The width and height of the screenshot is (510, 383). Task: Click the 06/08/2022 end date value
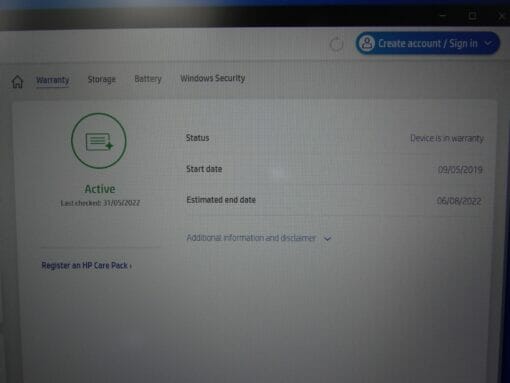point(459,201)
